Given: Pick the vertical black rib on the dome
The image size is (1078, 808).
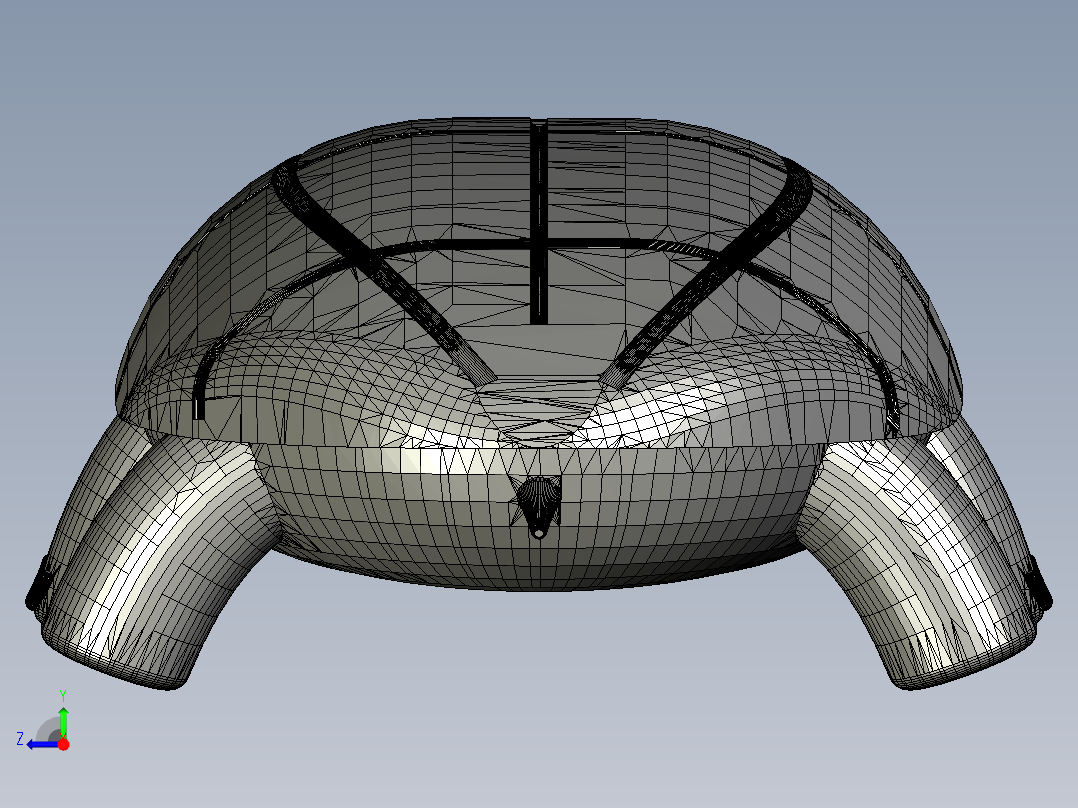Looking at the screenshot, I should 539,221.
